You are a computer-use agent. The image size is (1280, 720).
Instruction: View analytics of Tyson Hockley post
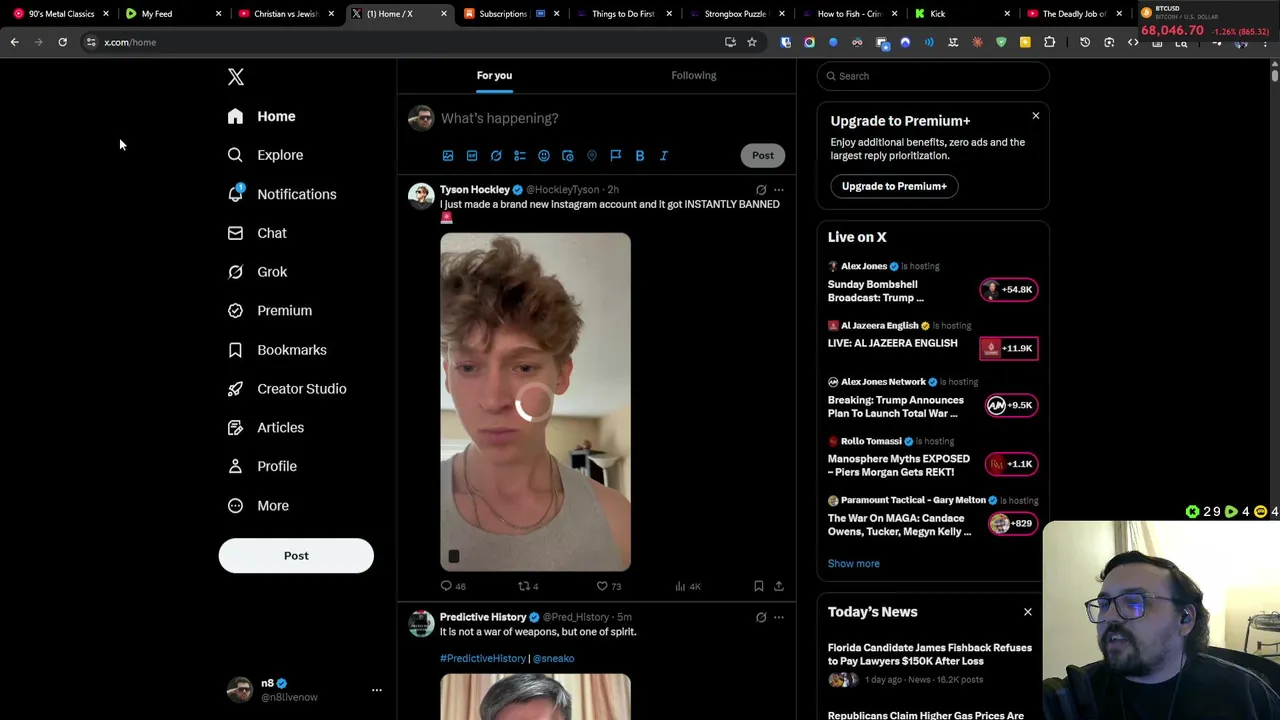[688, 586]
